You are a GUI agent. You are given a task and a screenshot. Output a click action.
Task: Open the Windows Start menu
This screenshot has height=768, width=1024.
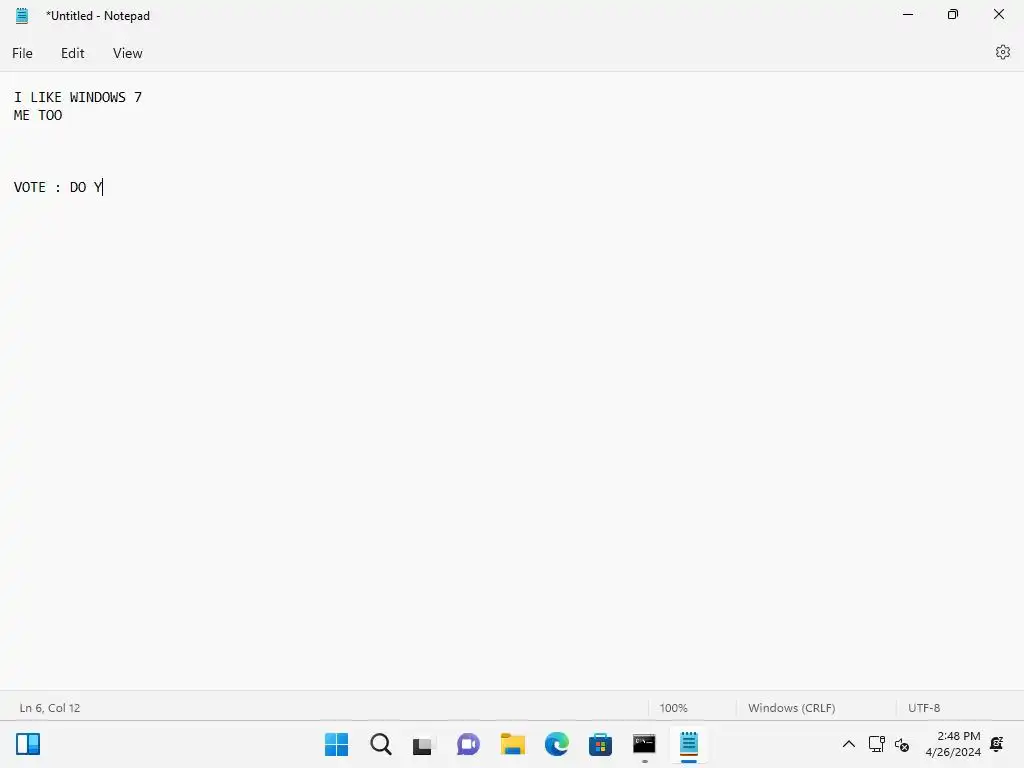coord(336,744)
